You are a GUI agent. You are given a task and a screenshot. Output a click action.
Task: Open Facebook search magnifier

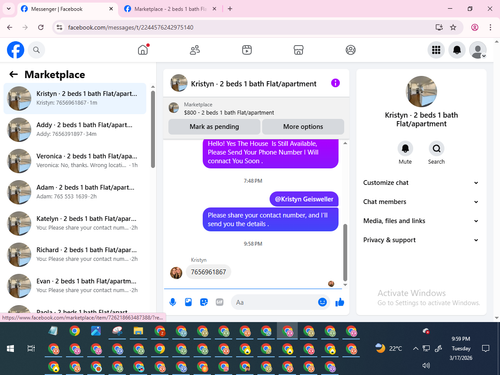[x=36, y=50]
